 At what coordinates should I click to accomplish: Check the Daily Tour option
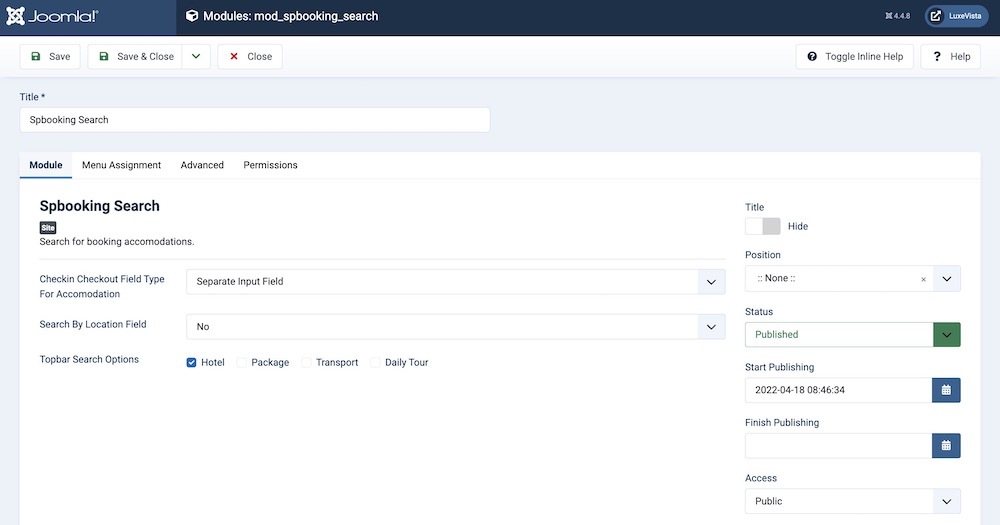click(376, 362)
